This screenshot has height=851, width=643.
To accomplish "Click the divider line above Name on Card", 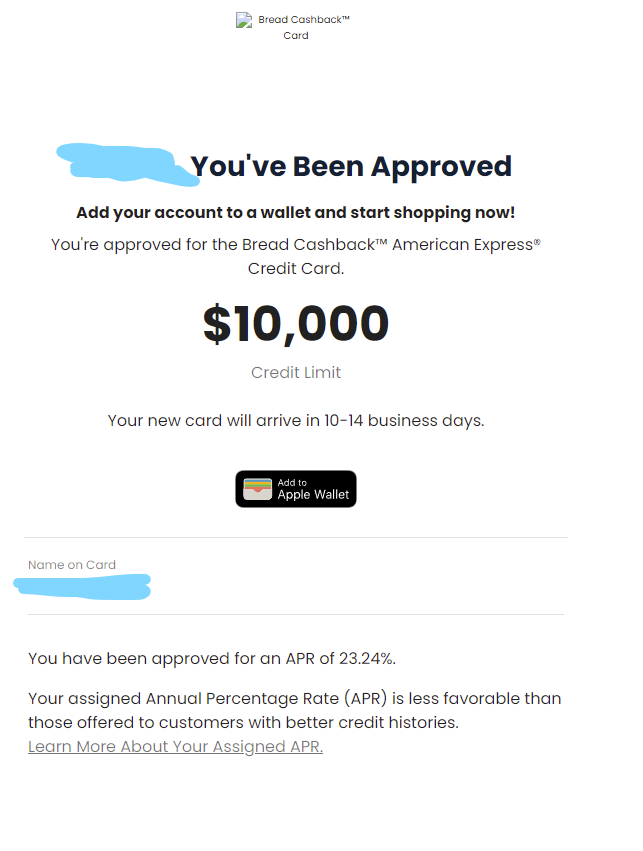I will (296, 534).
